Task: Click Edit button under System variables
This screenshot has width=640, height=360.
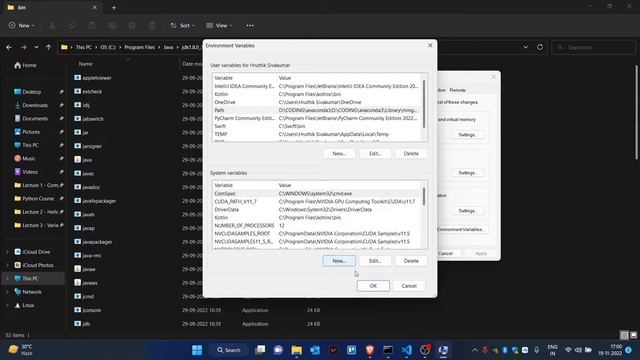Action: 375,261
